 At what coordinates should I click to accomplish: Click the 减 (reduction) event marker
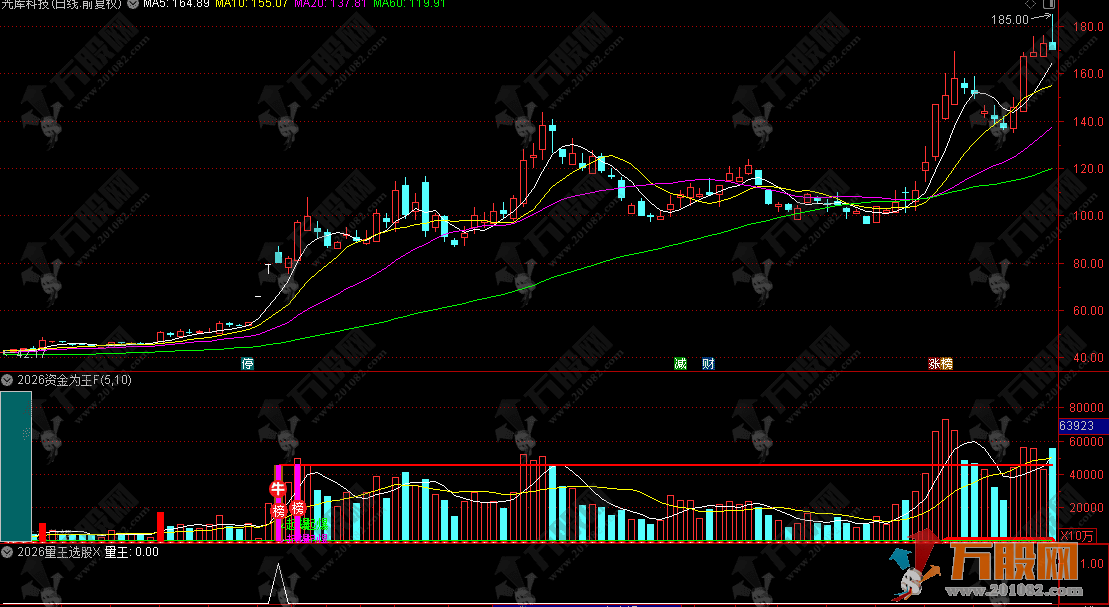(681, 364)
